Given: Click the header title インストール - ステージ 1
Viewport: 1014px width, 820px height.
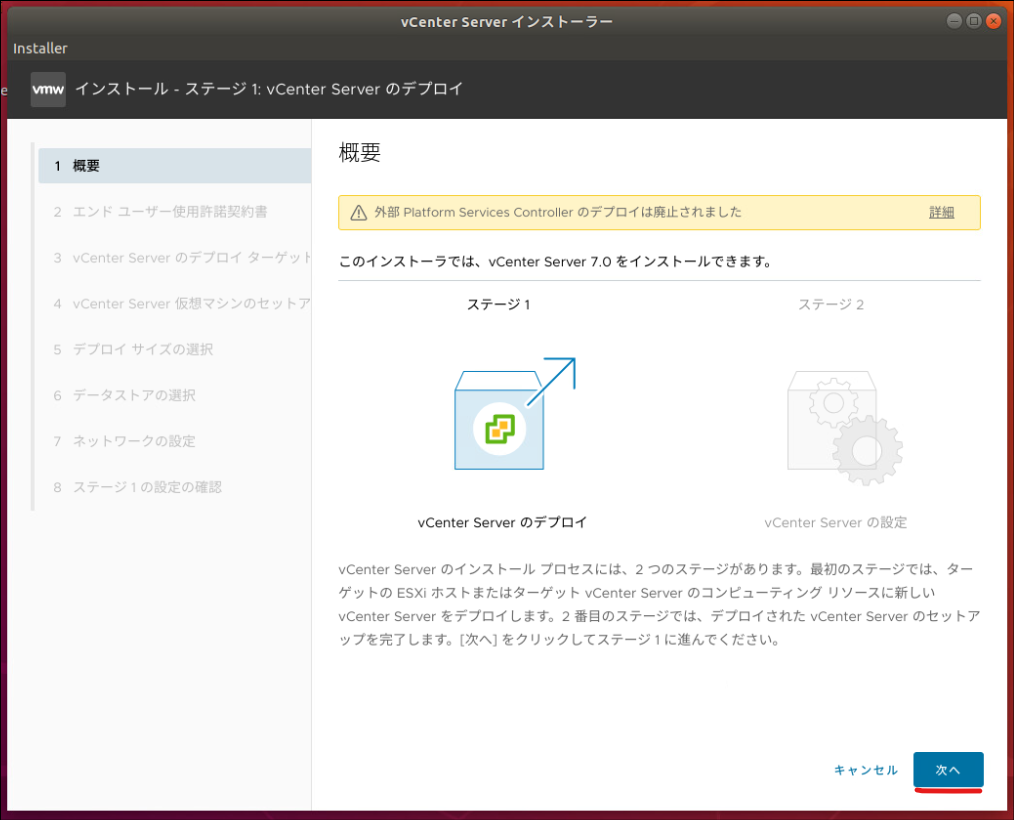Looking at the screenshot, I should 269,89.
